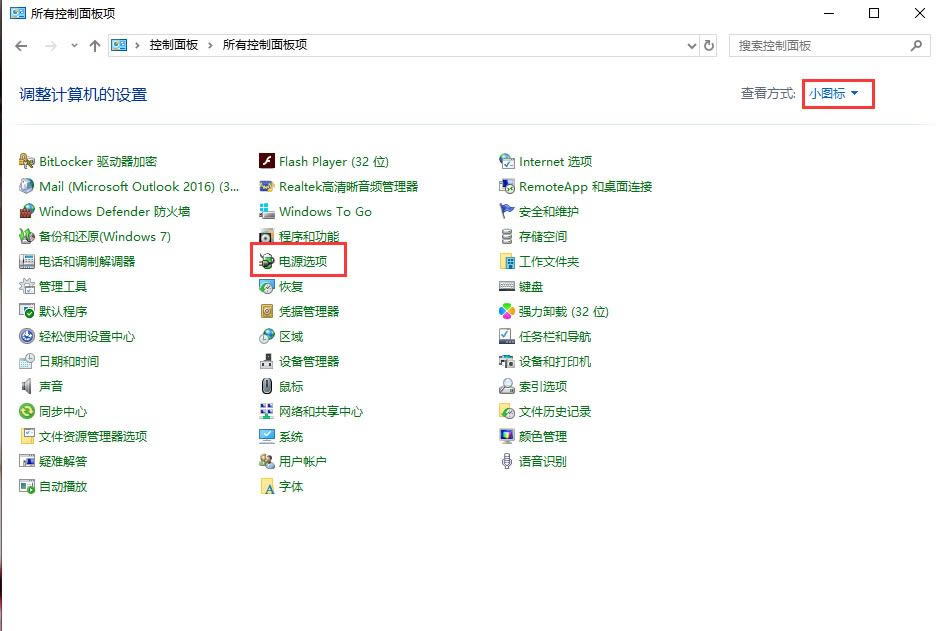Open the 系统 system link
Viewport: 943px width, 631px height.
point(291,436)
